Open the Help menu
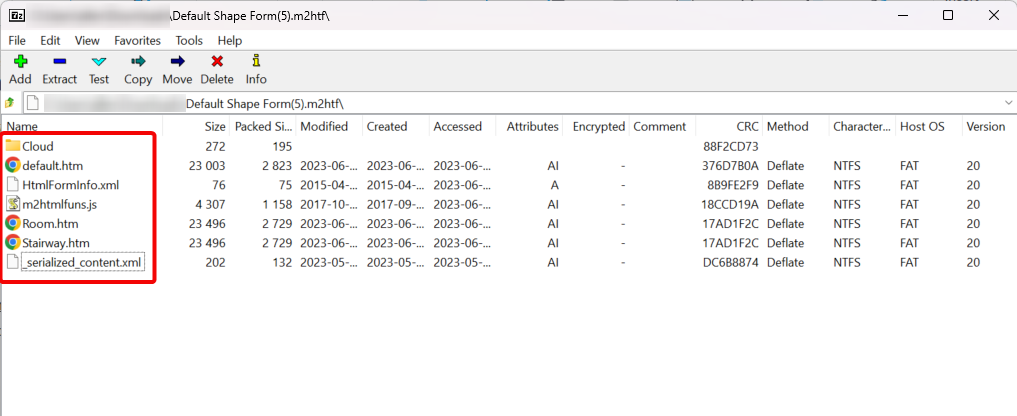1017x416 pixels. (x=230, y=40)
